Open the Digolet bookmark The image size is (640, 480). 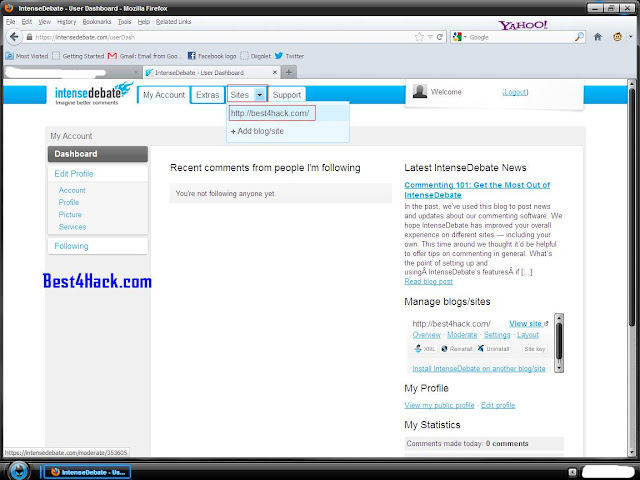coord(256,56)
